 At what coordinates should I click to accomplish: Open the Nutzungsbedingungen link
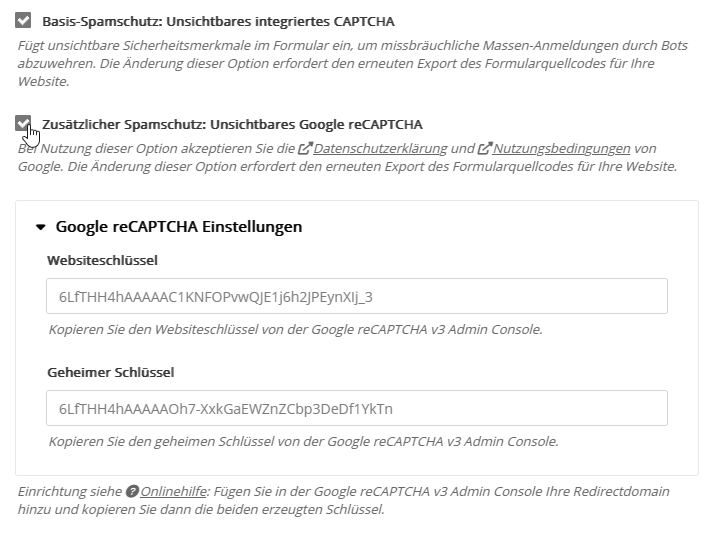562,149
